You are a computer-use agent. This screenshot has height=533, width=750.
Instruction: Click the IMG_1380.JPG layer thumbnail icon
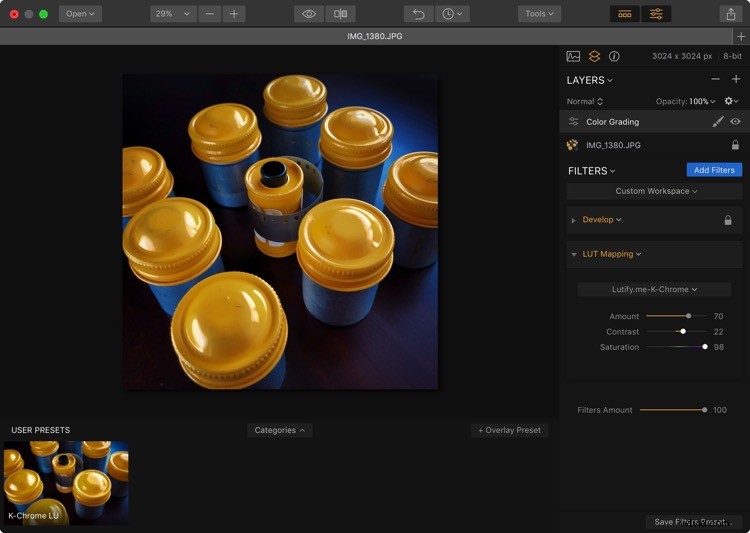(572, 145)
